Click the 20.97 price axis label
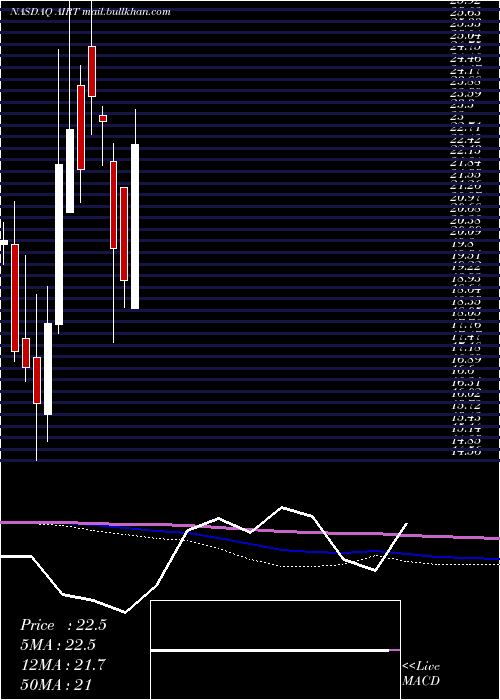The height and width of the screenshot is (700, 500). click(466, 197)
